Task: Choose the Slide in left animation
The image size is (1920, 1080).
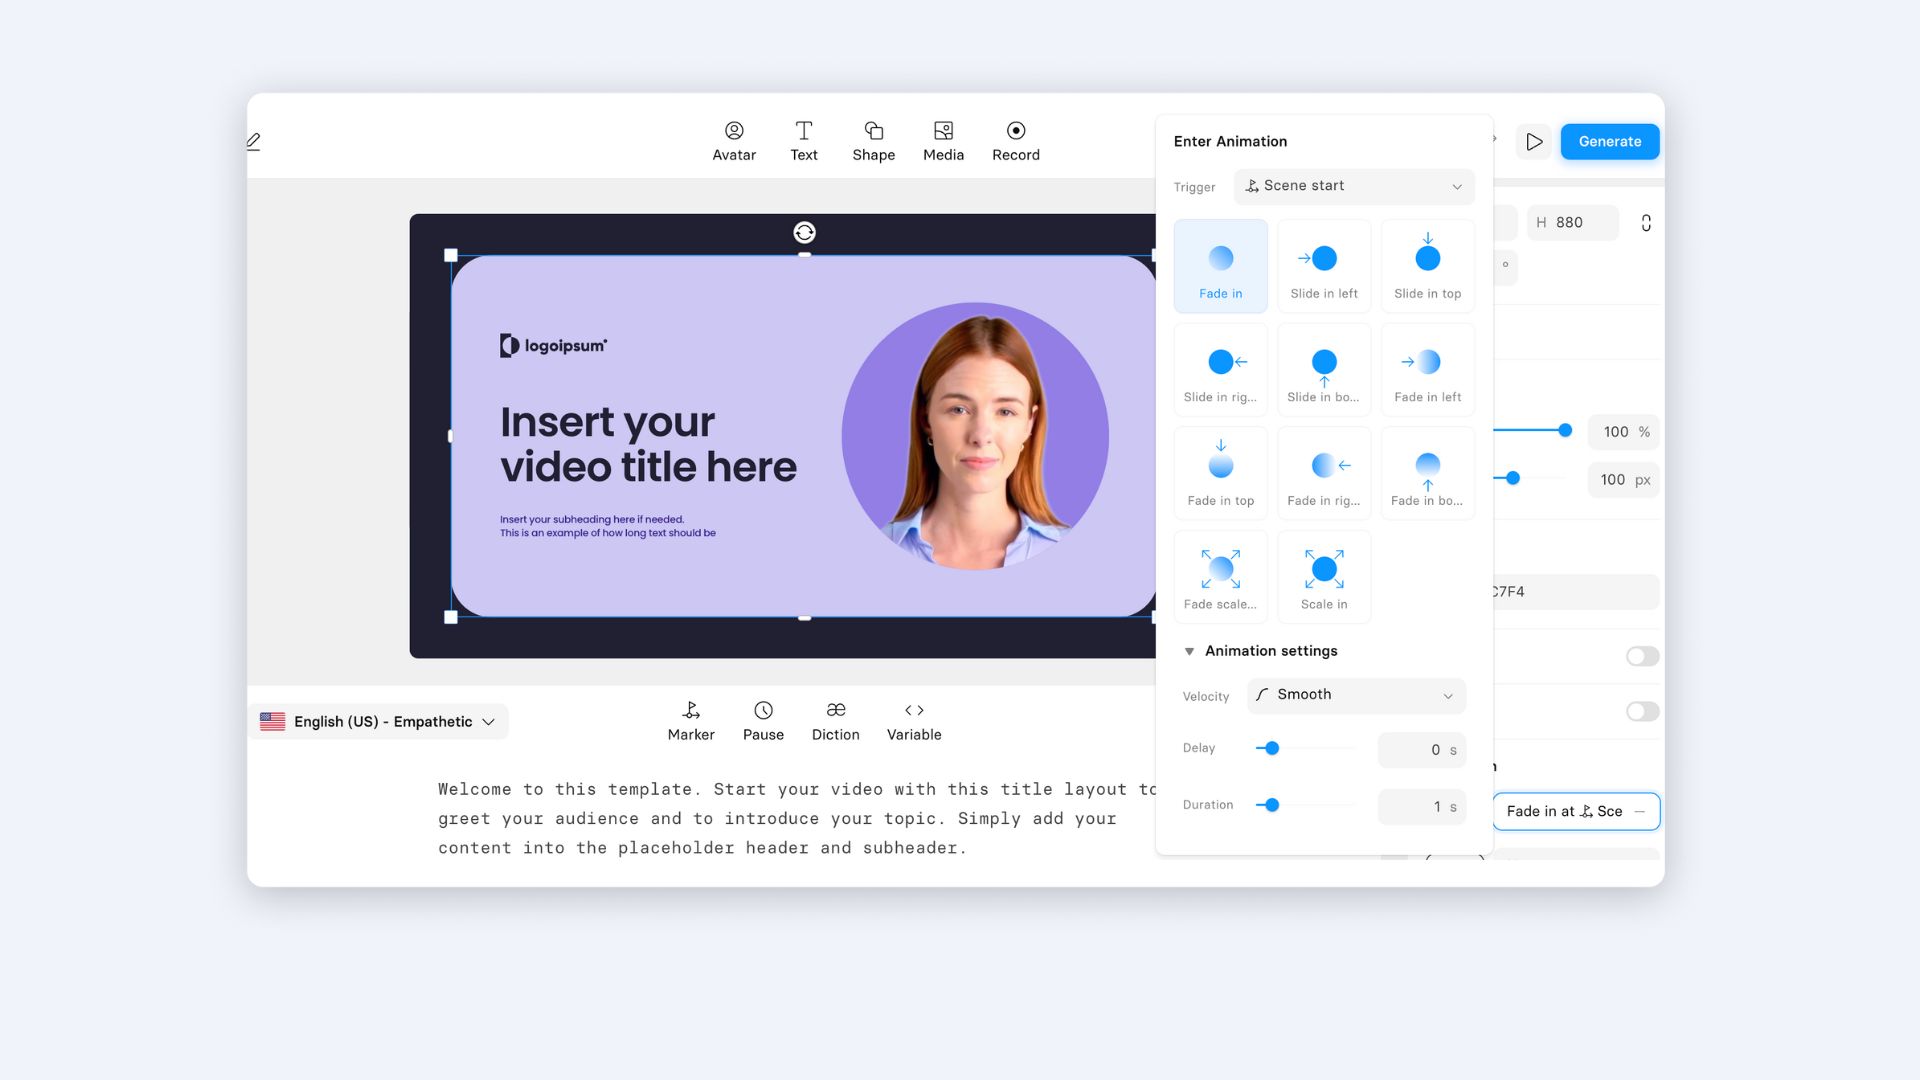Action: click(1324, 267)
